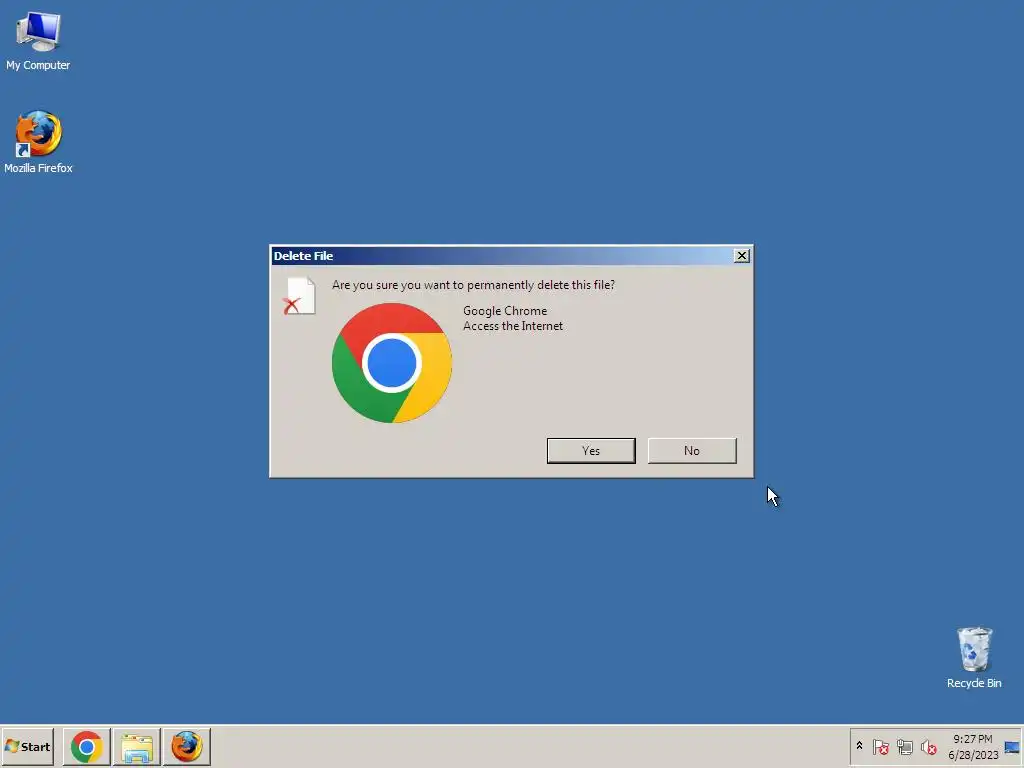Click the large Google Chrome logo in dialog

point(392,363)
